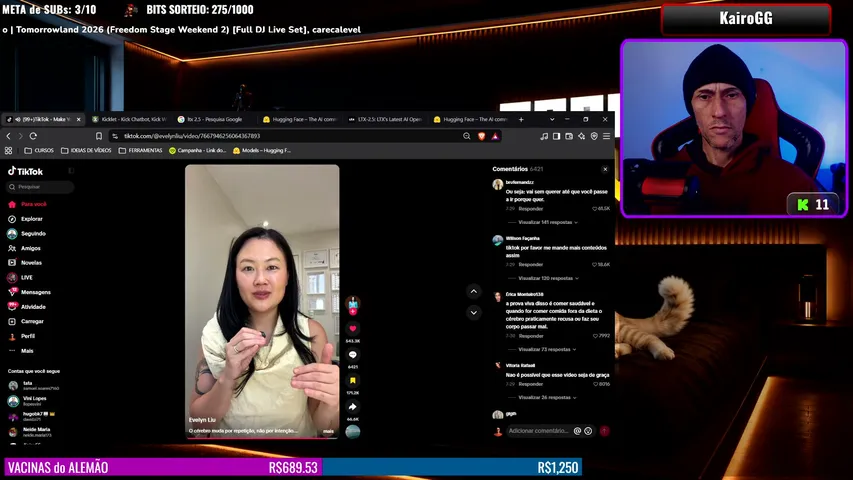853x480 pixels.
Task: Toggle browser sidebar panel icon
Action: click(557, 136)
